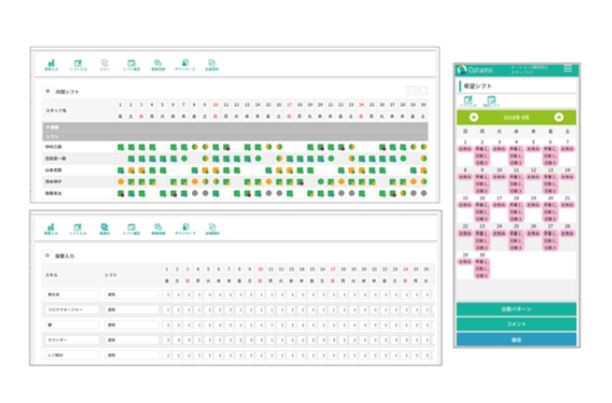Collapse the 月間シフト section using its header icon

coord(47,90)
